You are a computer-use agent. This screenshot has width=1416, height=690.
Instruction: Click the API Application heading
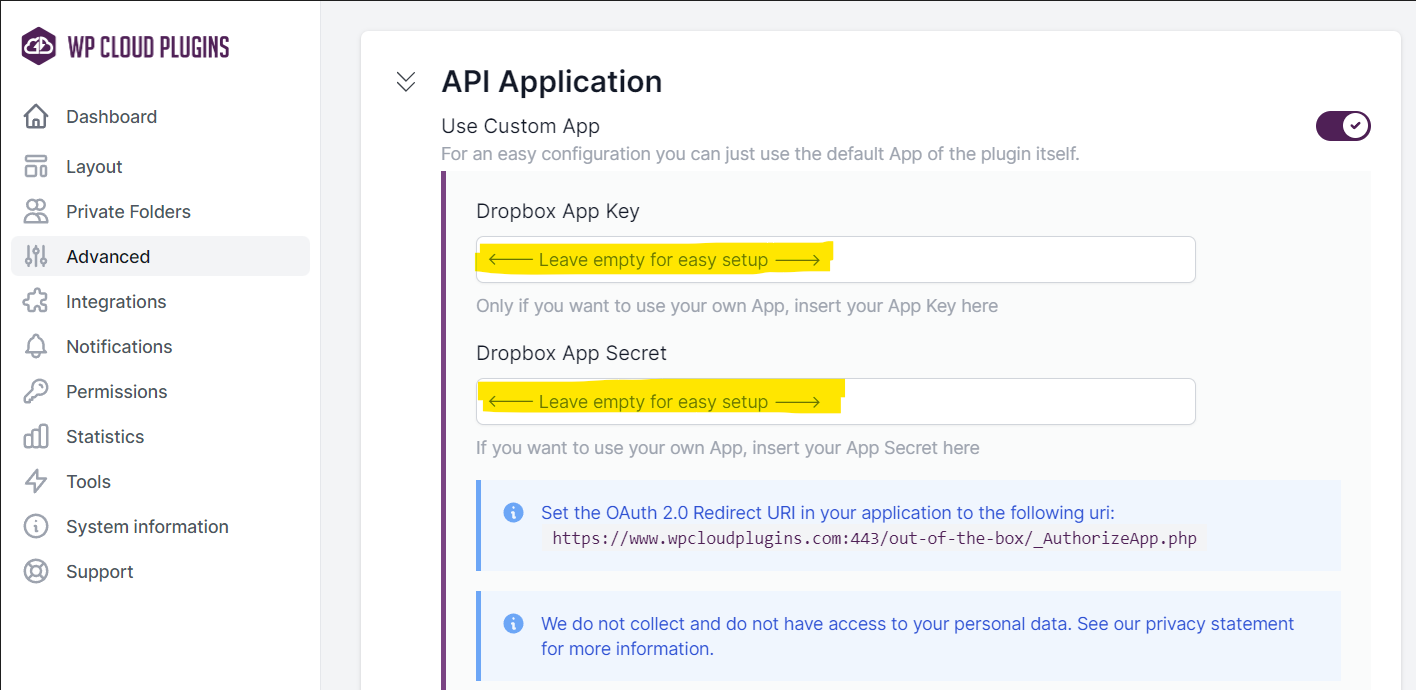[x=552, y=81]
